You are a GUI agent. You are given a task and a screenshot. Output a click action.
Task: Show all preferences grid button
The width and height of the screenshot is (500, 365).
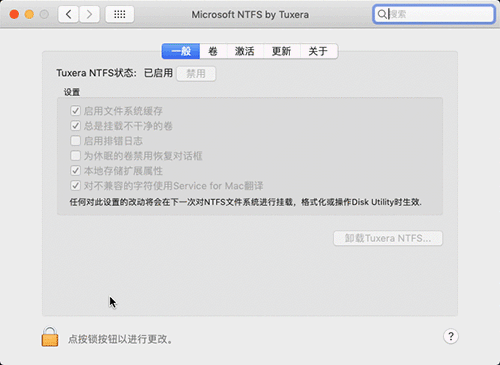(x=120, y=14)
